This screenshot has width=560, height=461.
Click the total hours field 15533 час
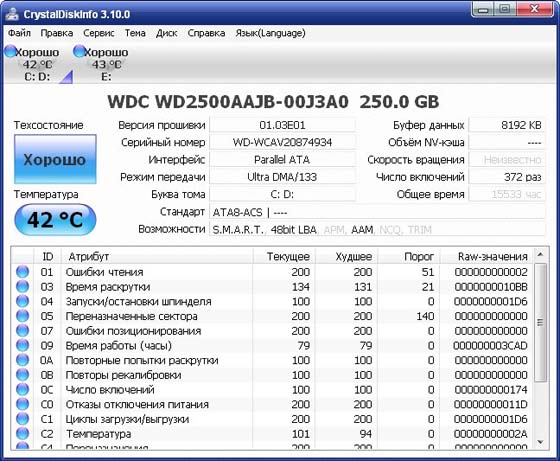507,194
